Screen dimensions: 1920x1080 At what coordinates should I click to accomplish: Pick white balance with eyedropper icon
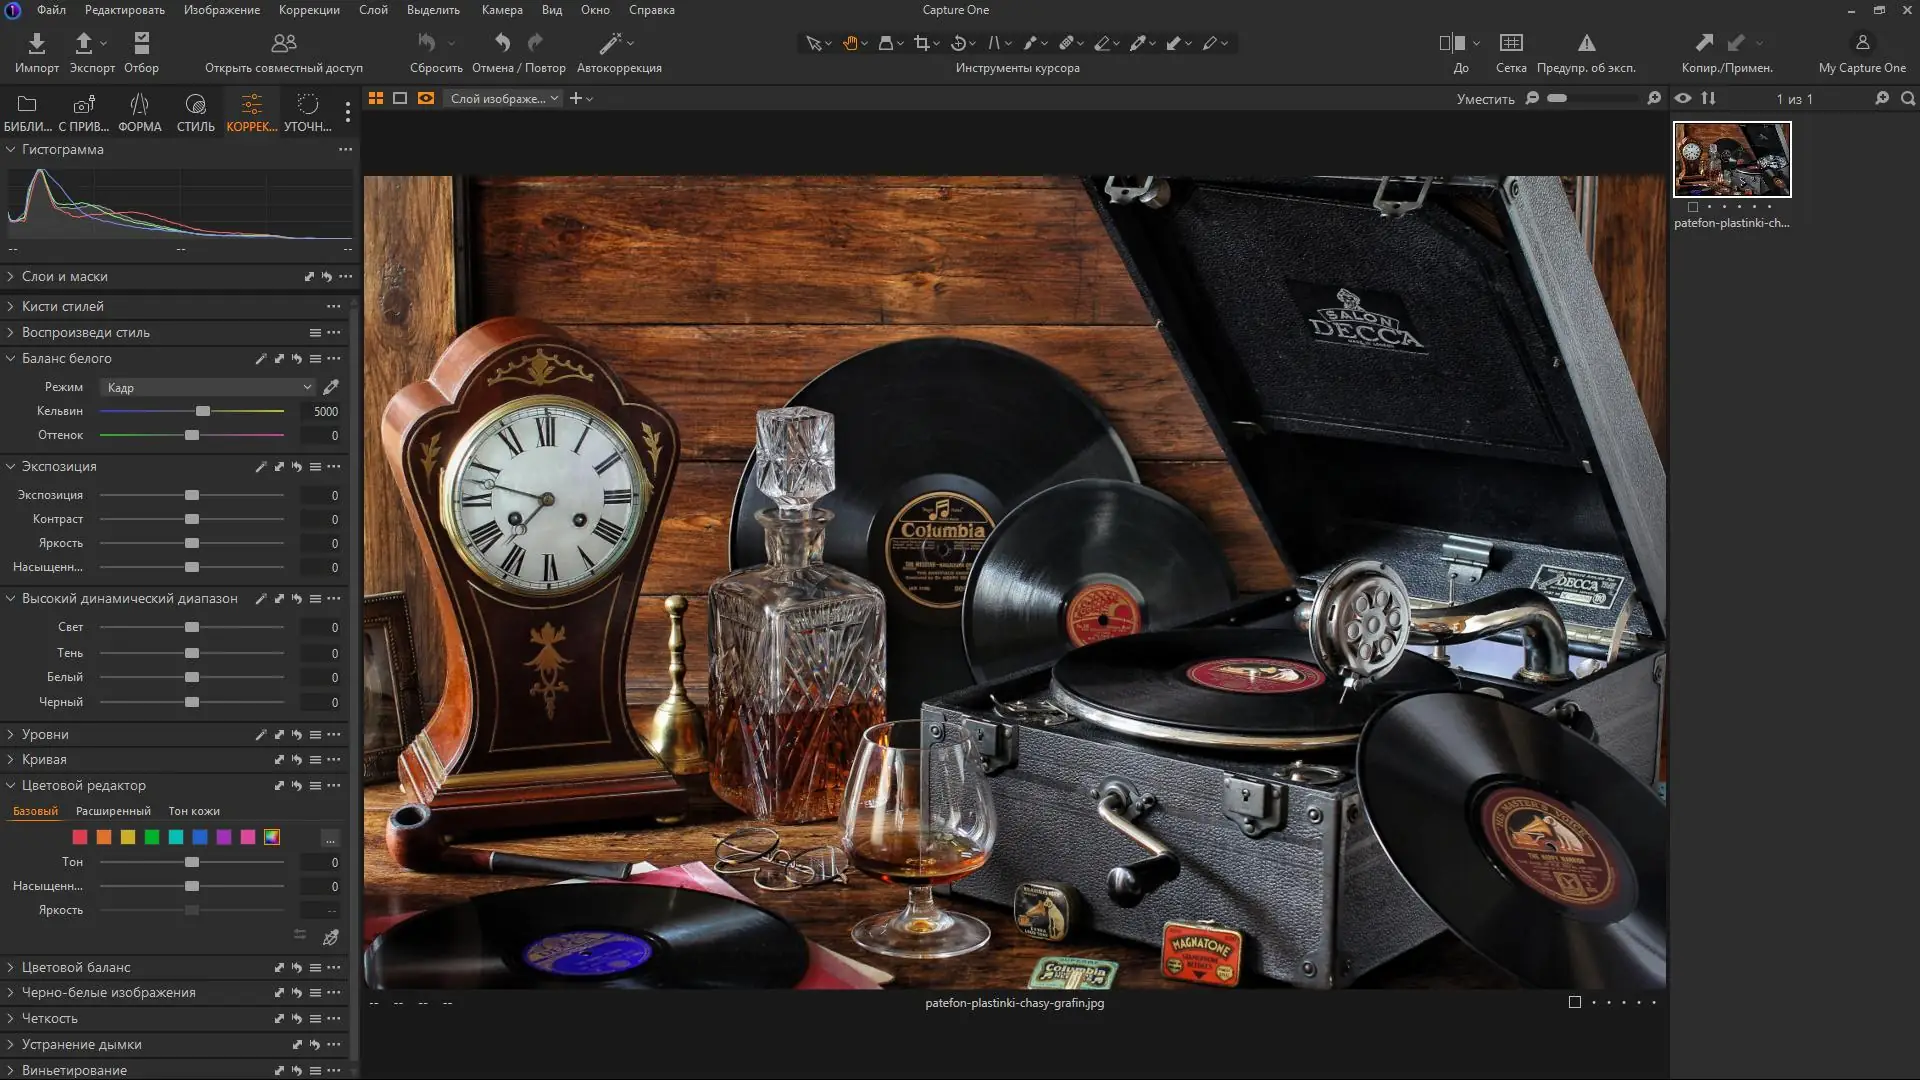click(331, 387)
